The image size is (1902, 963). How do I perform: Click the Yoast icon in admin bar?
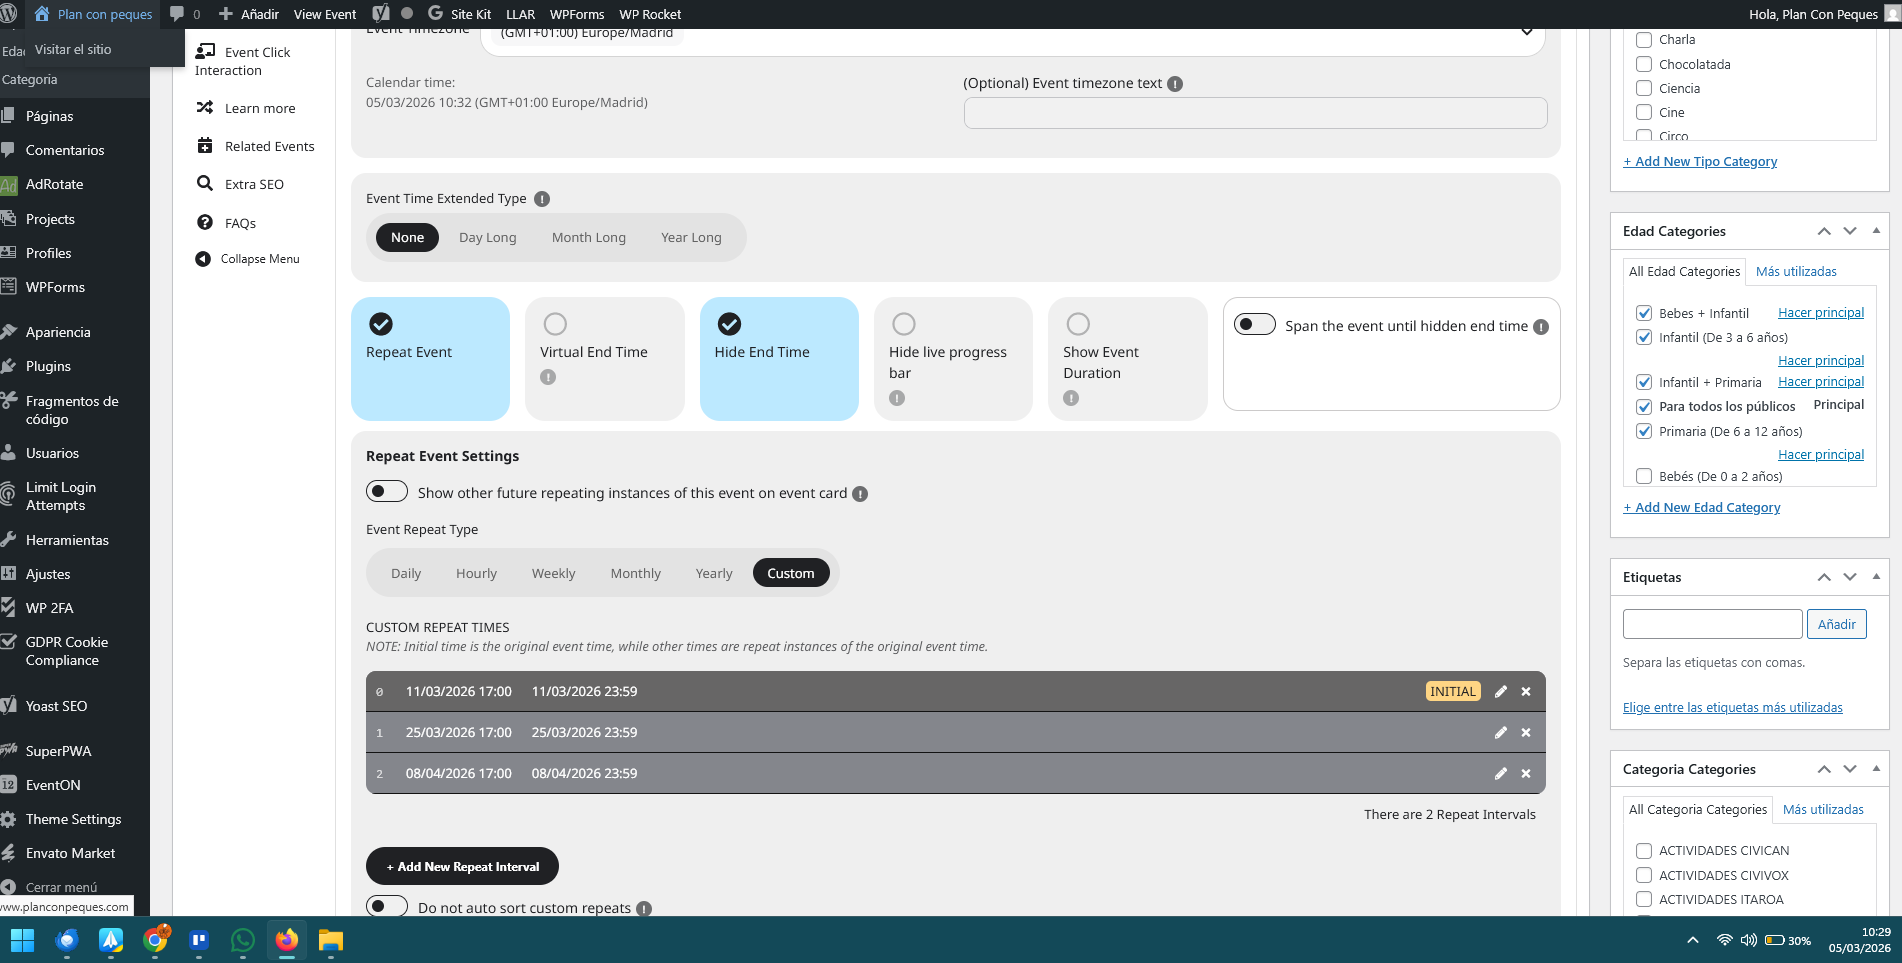pyautogui.click(x=381, y=14)
